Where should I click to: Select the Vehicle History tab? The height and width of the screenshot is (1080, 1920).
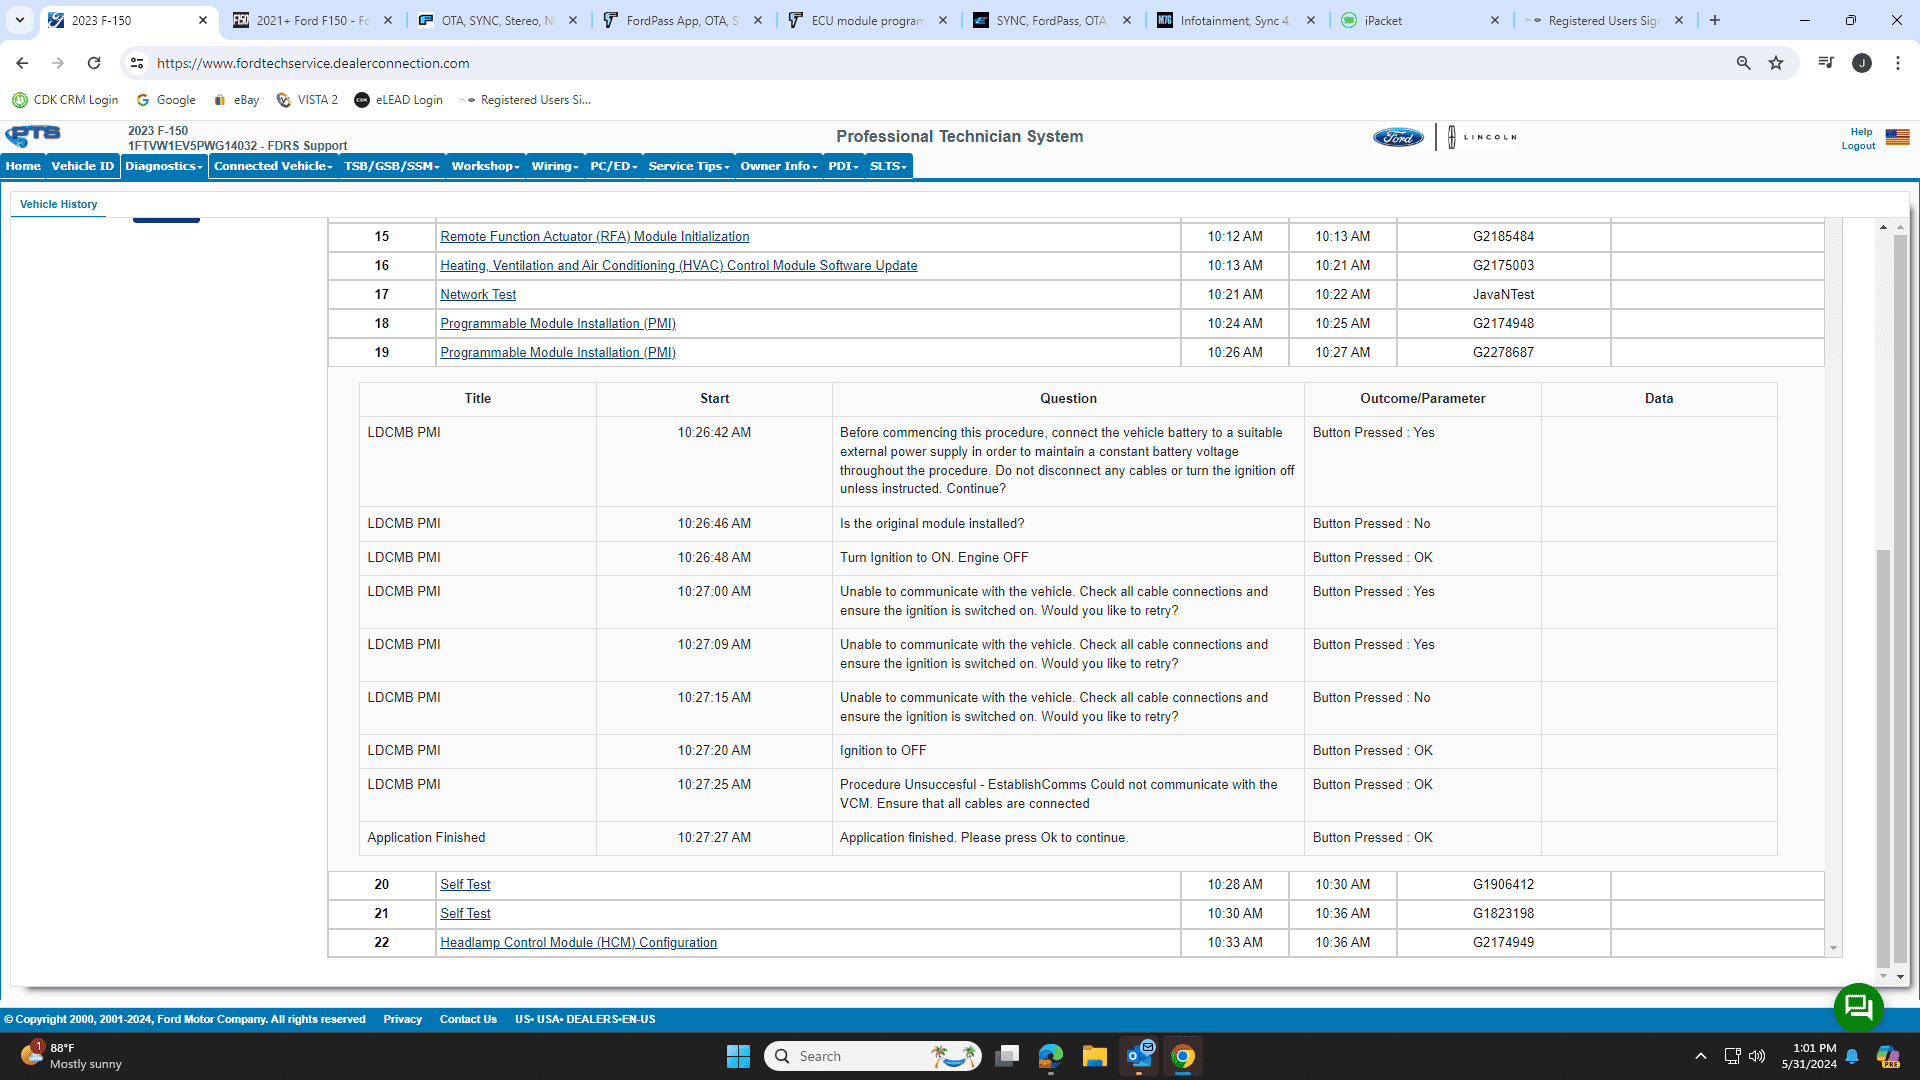58,204
